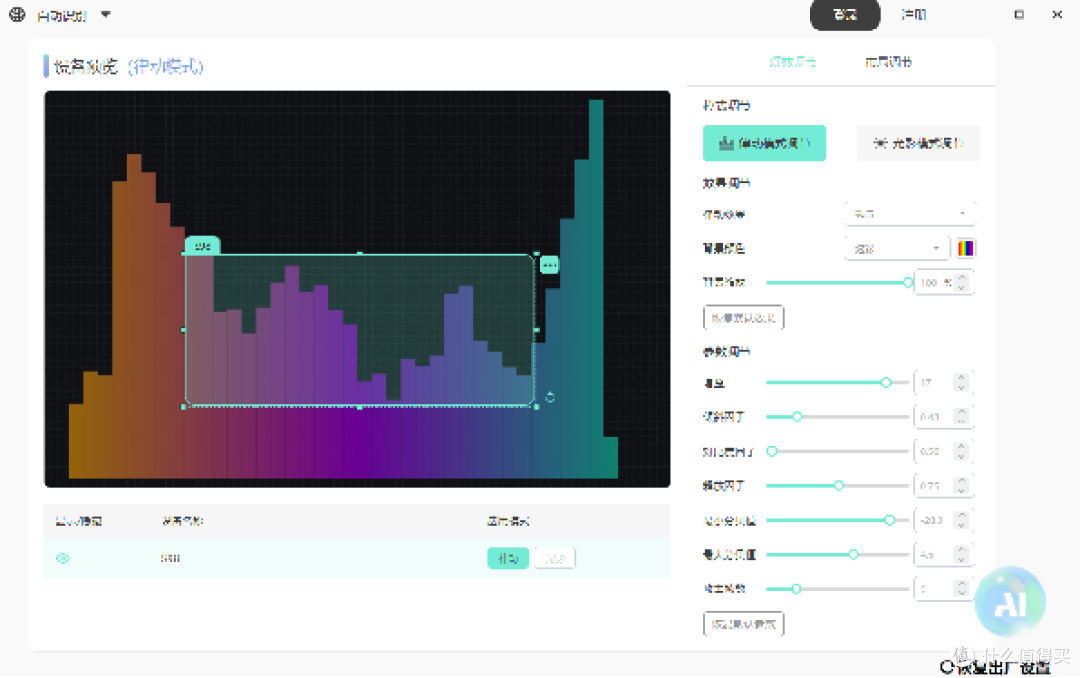Open the background color dropdown beside rainbow swatch
The image size is (1080, 678).
pyautogui.click(x=897, y=249)
